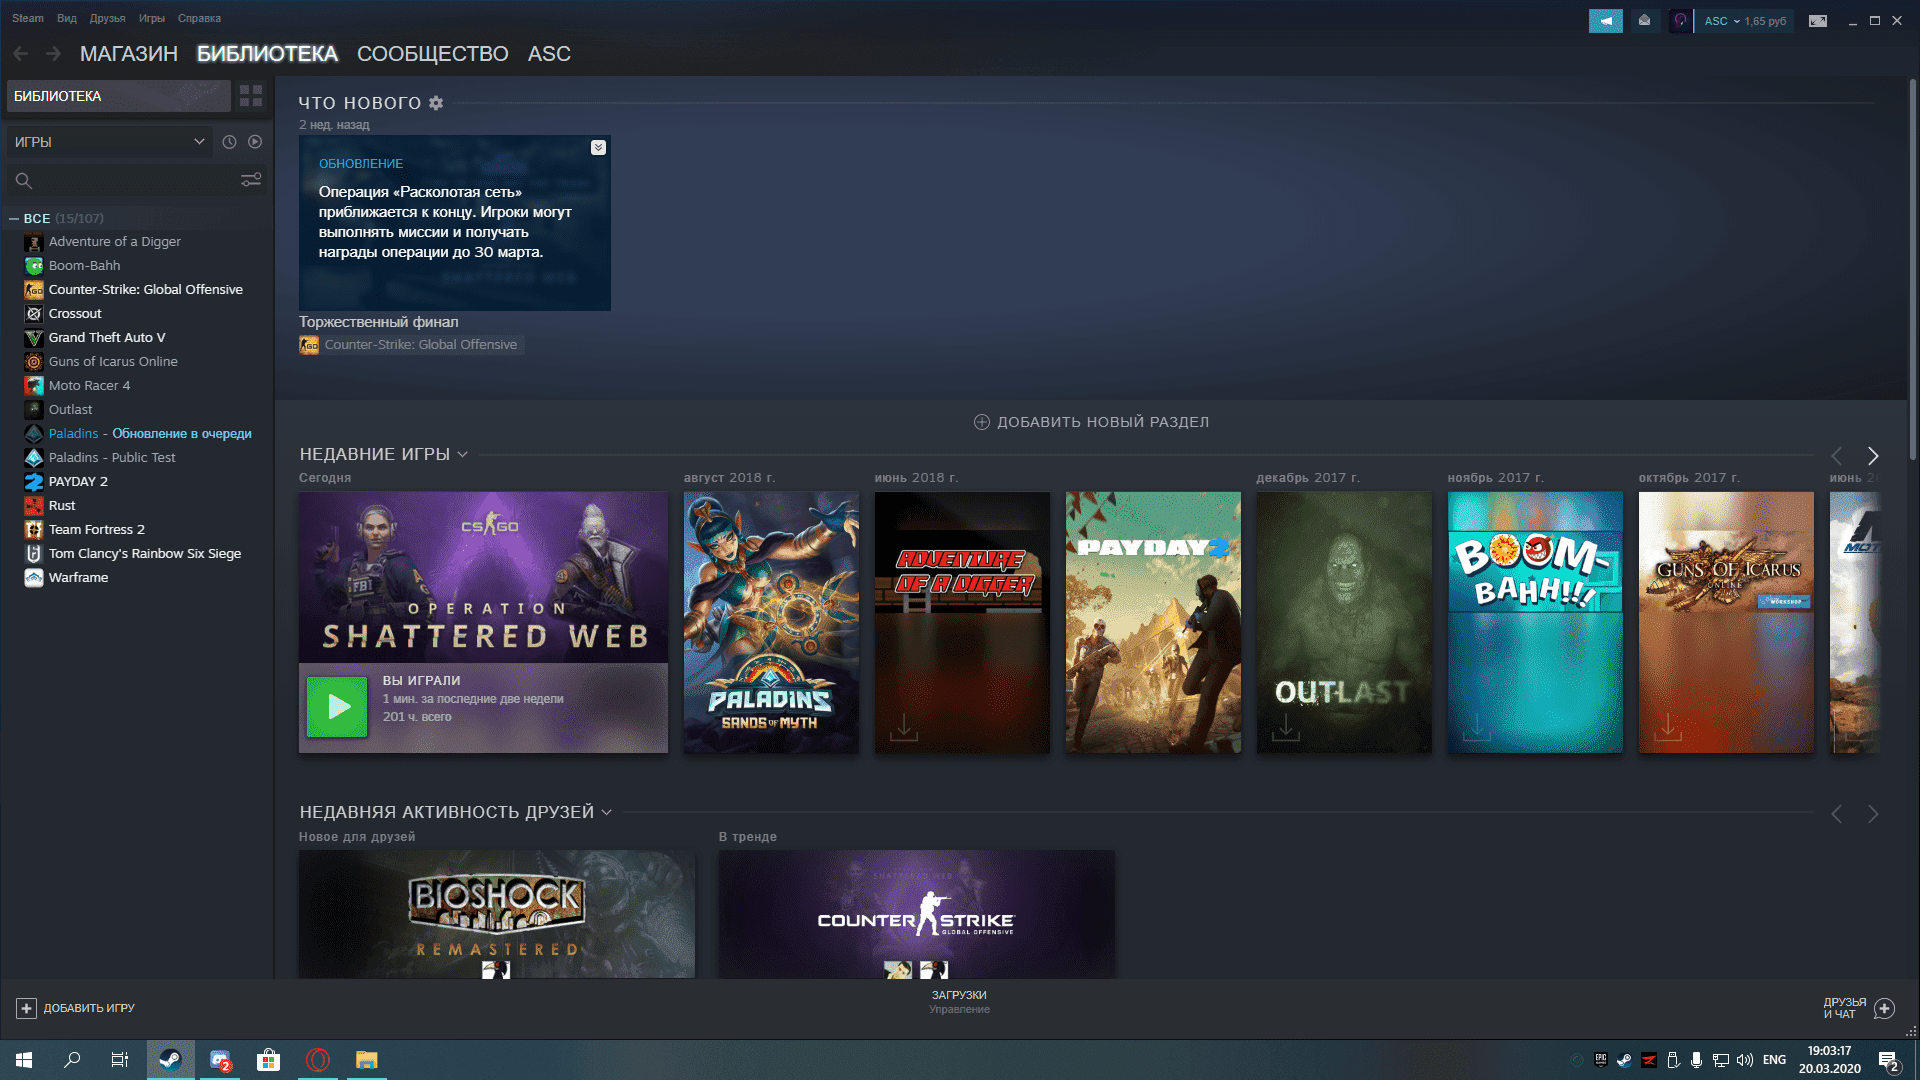The image size is (1920, 1080).
Task: Click ДОБАВИТЬ НОВЫЙ РАЗДЕЛ button
Action: point(1091,422)
